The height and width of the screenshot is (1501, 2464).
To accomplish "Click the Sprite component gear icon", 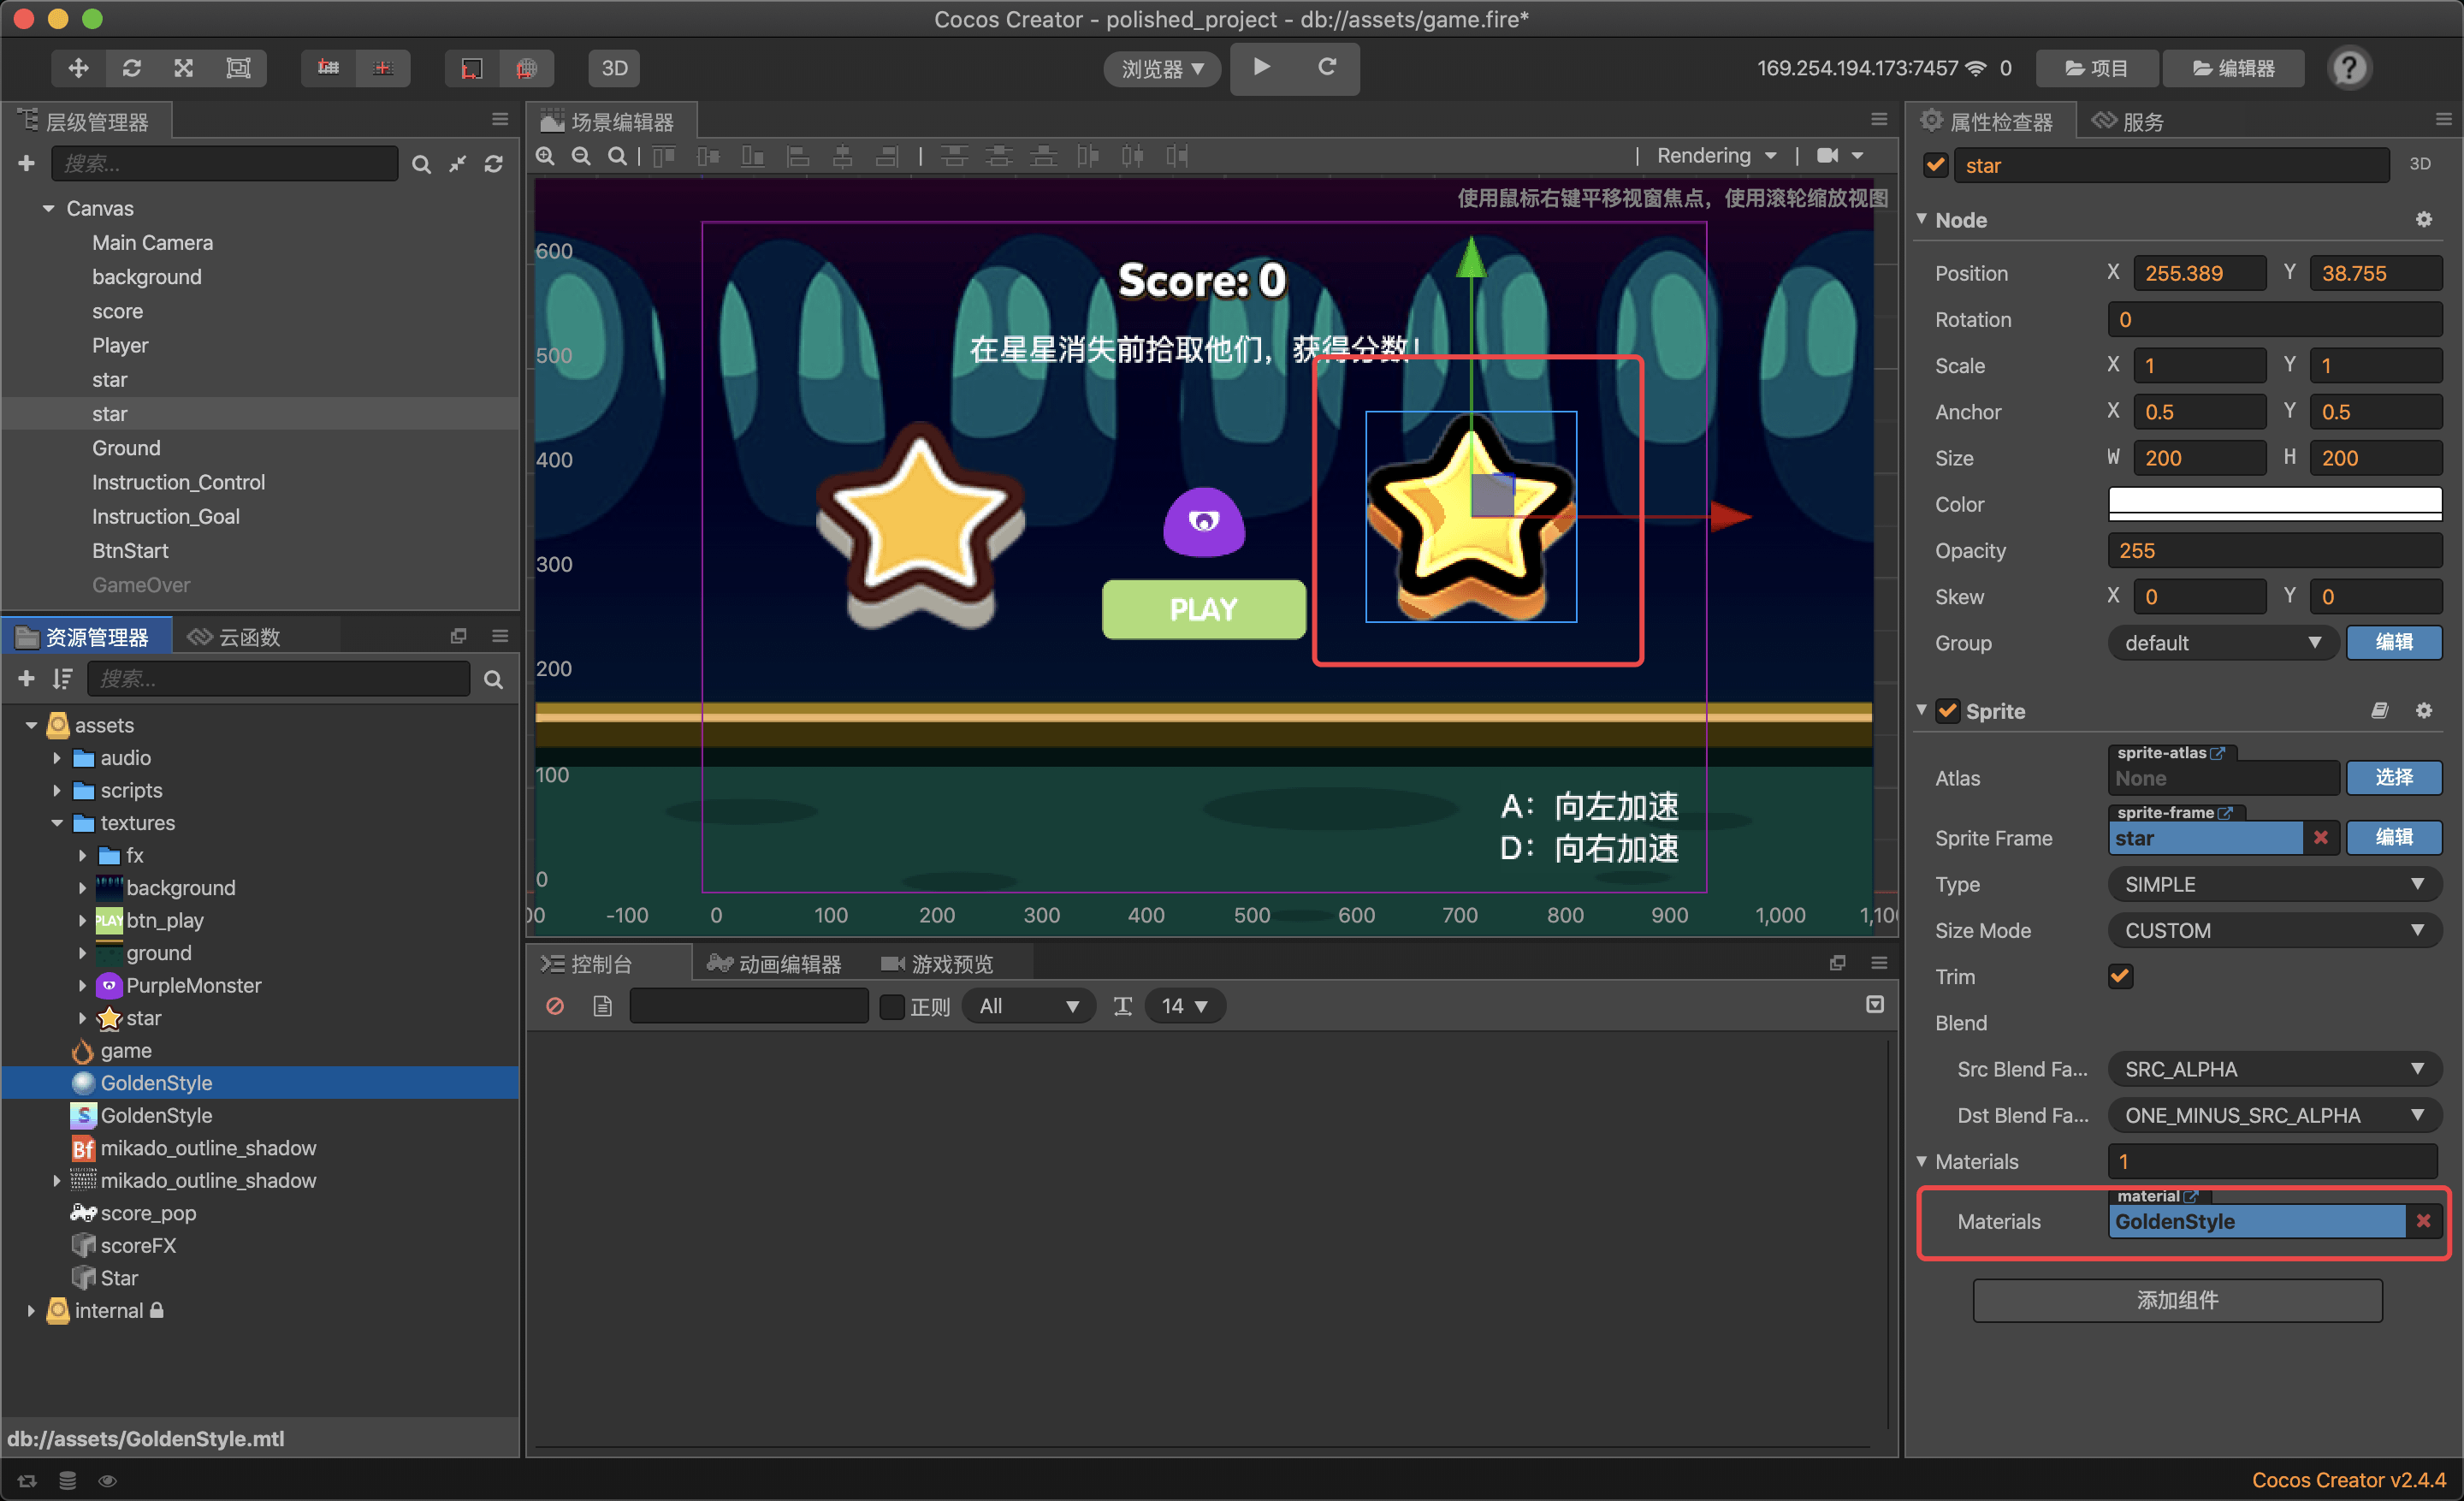I will (2423, 710).
